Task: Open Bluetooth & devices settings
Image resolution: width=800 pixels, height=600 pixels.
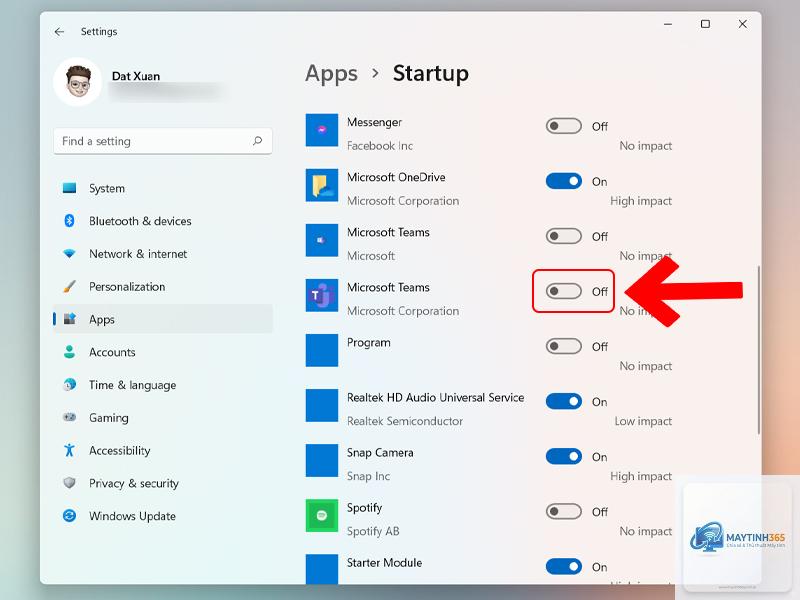Action: click(x=163, y=221)
